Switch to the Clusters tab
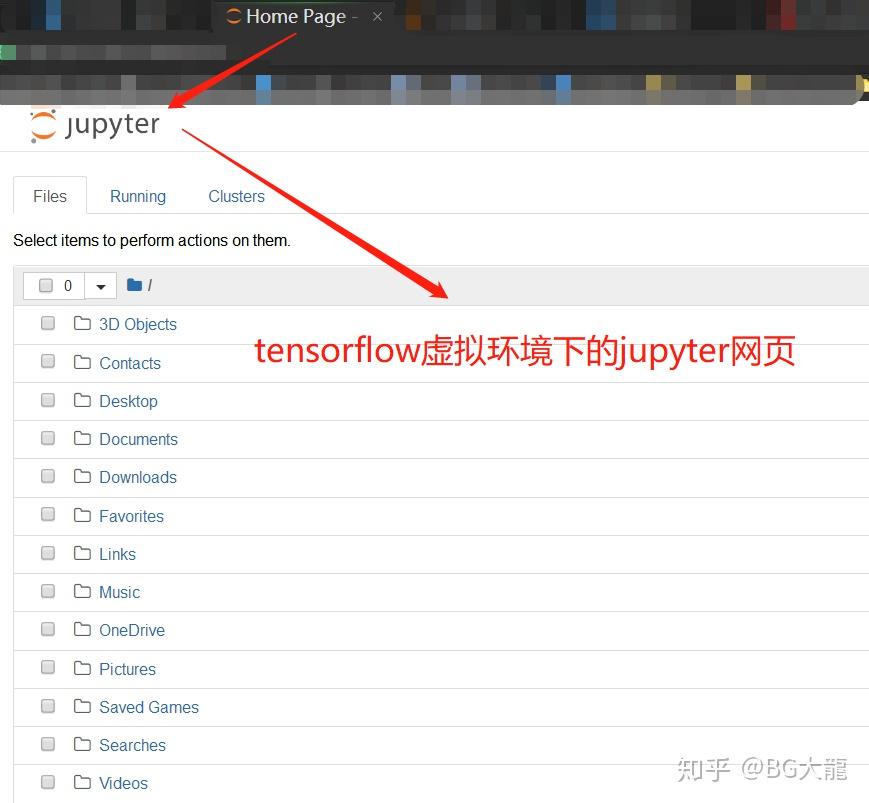 click(236, 196)
